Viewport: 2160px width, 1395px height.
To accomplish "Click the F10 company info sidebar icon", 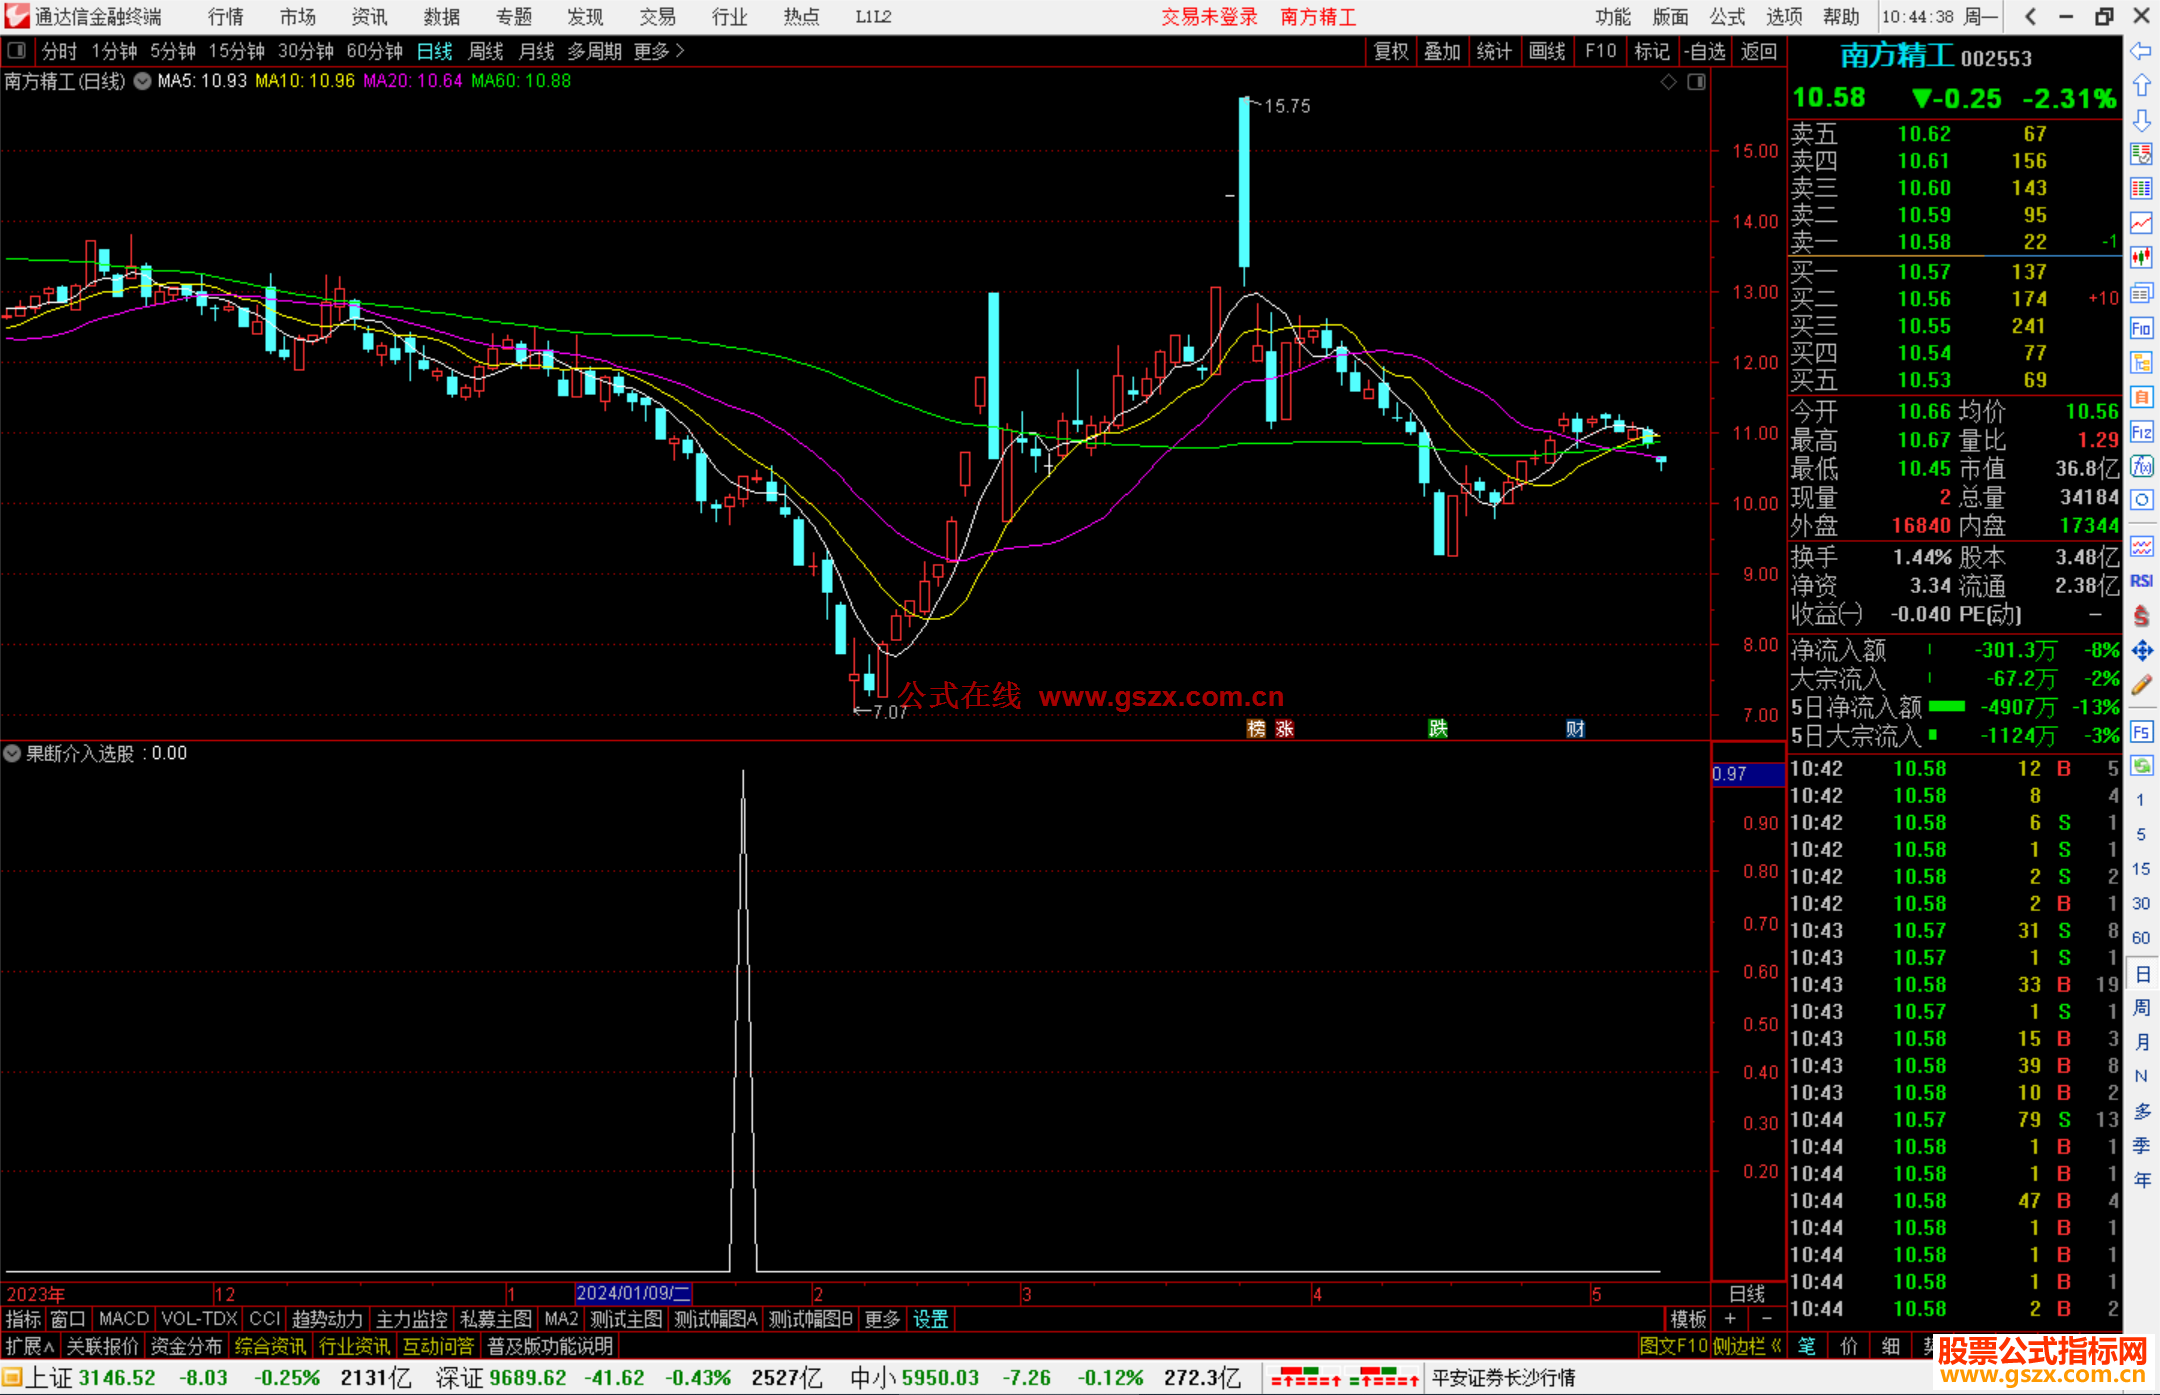I will pyautogui.click(x=2141, y=328).
